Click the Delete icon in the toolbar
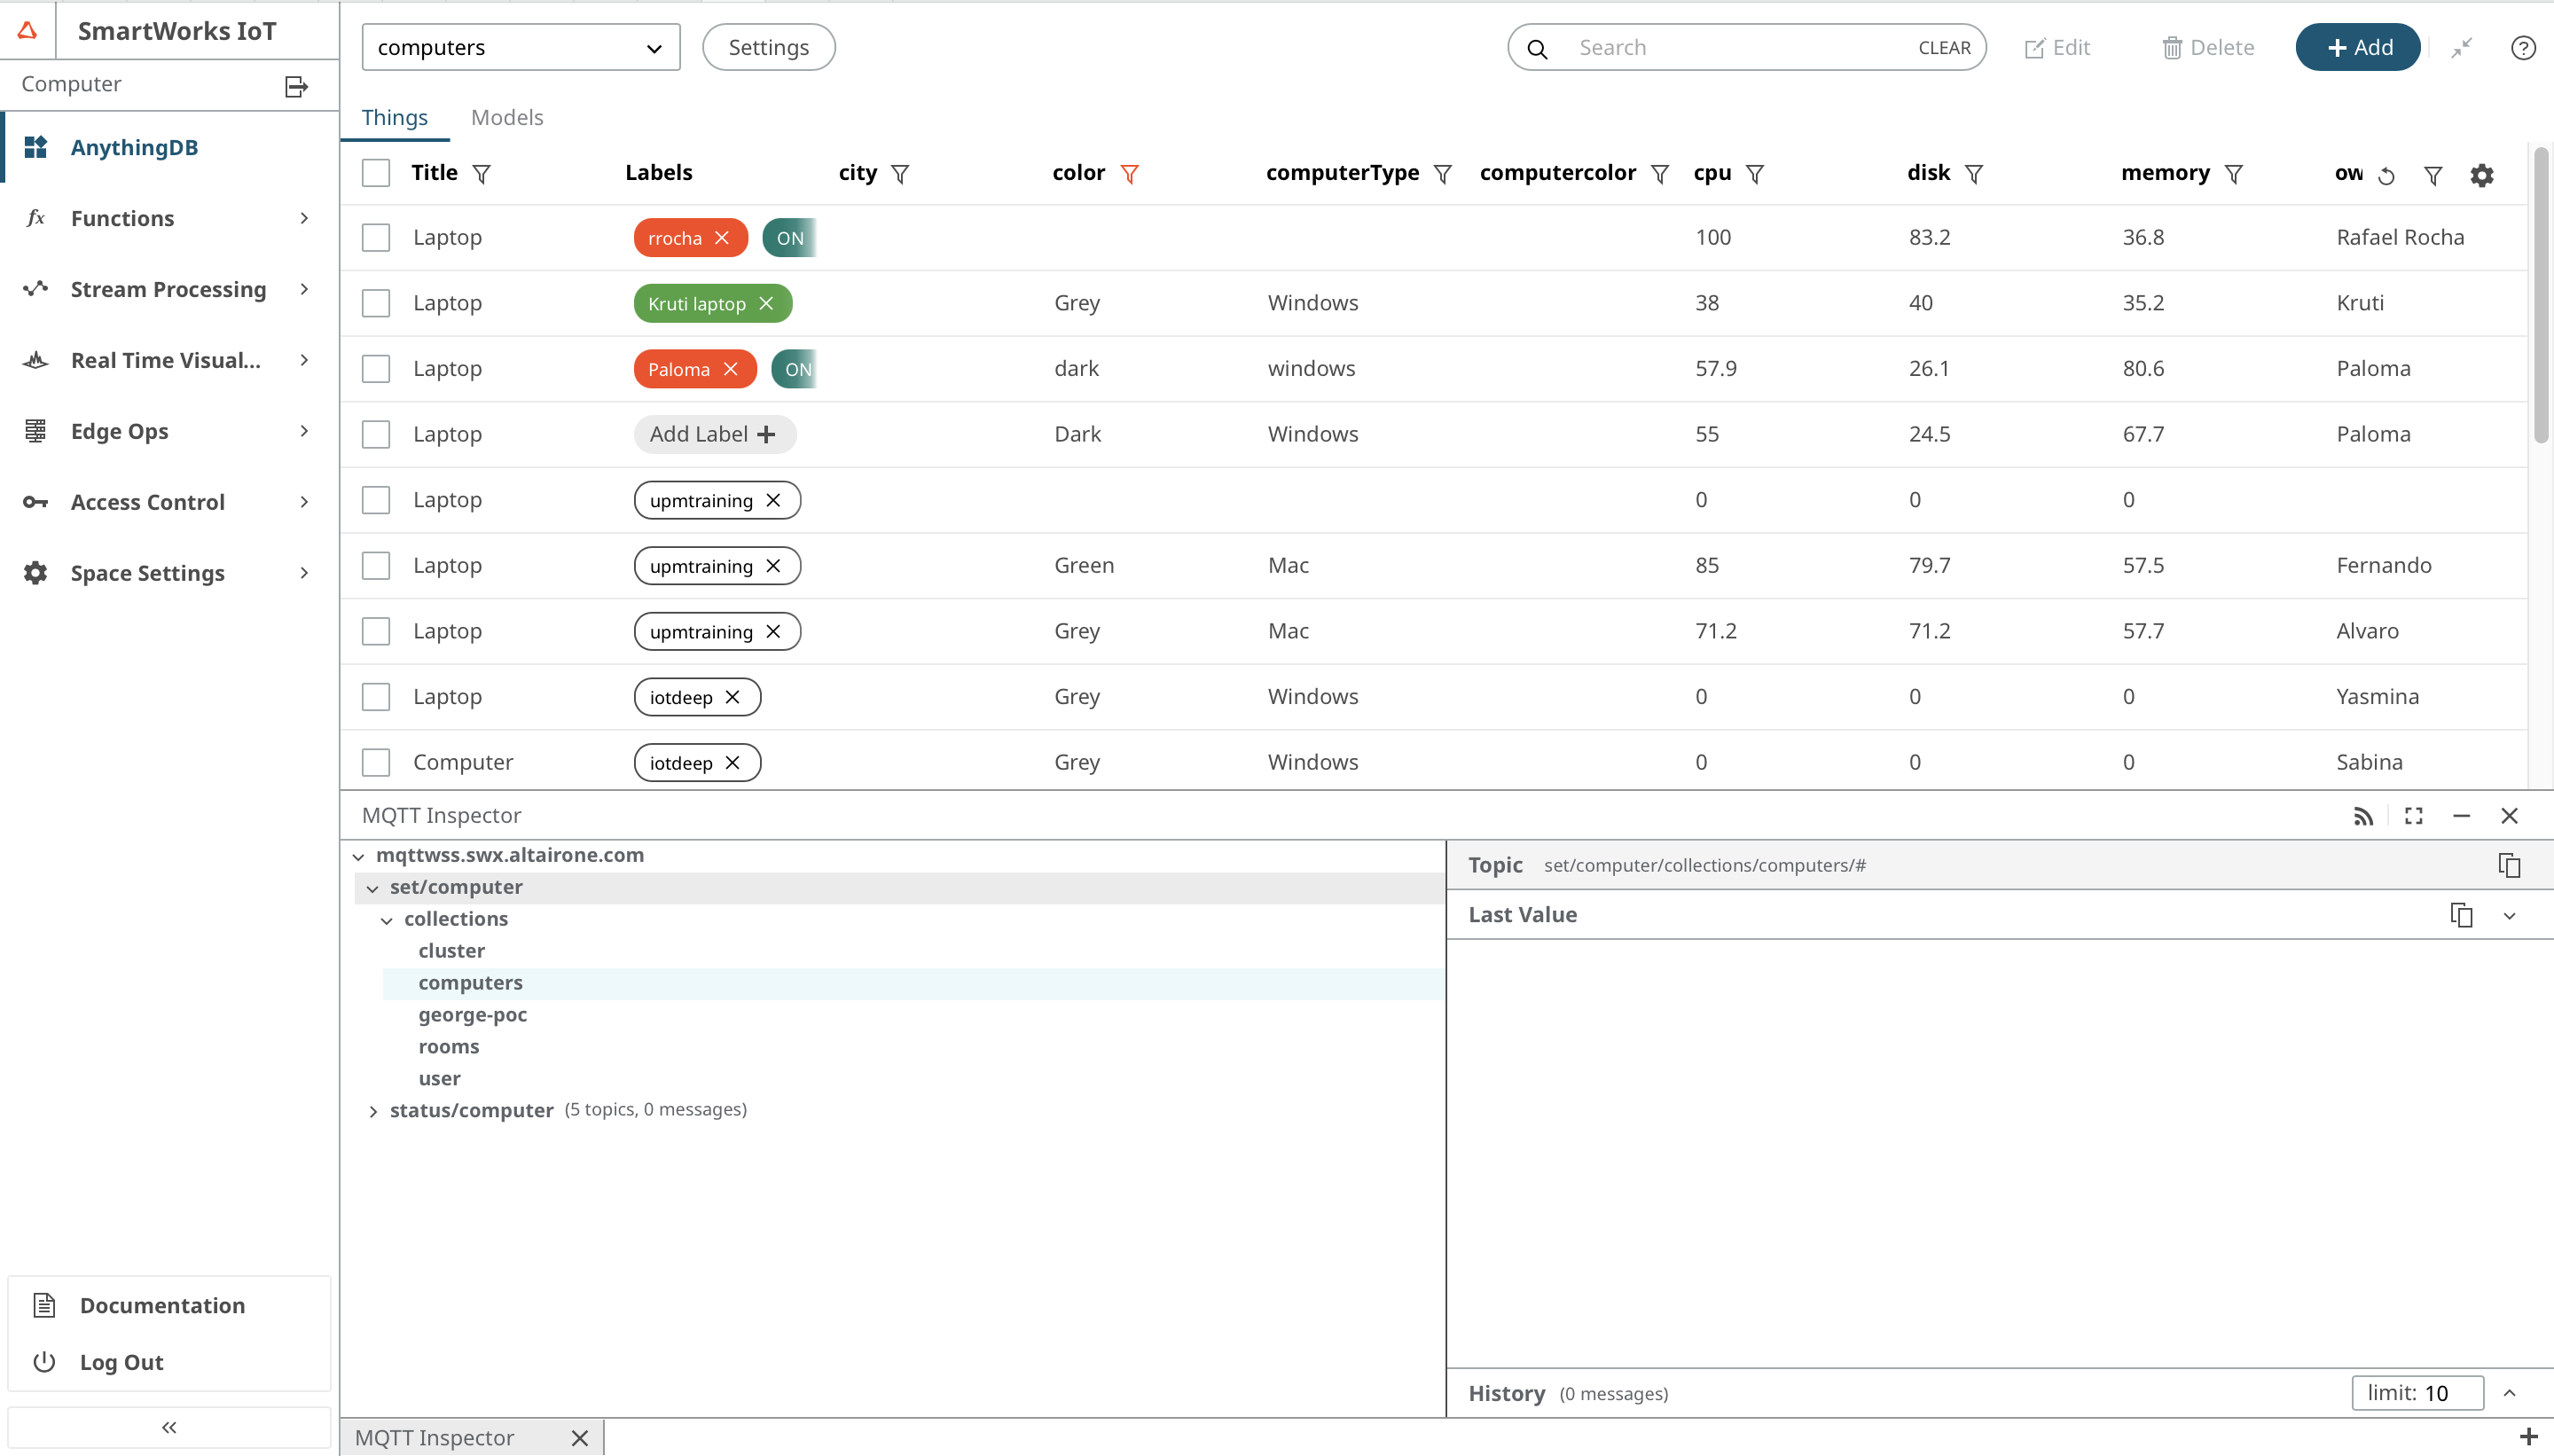 (x=2207, y=47)
